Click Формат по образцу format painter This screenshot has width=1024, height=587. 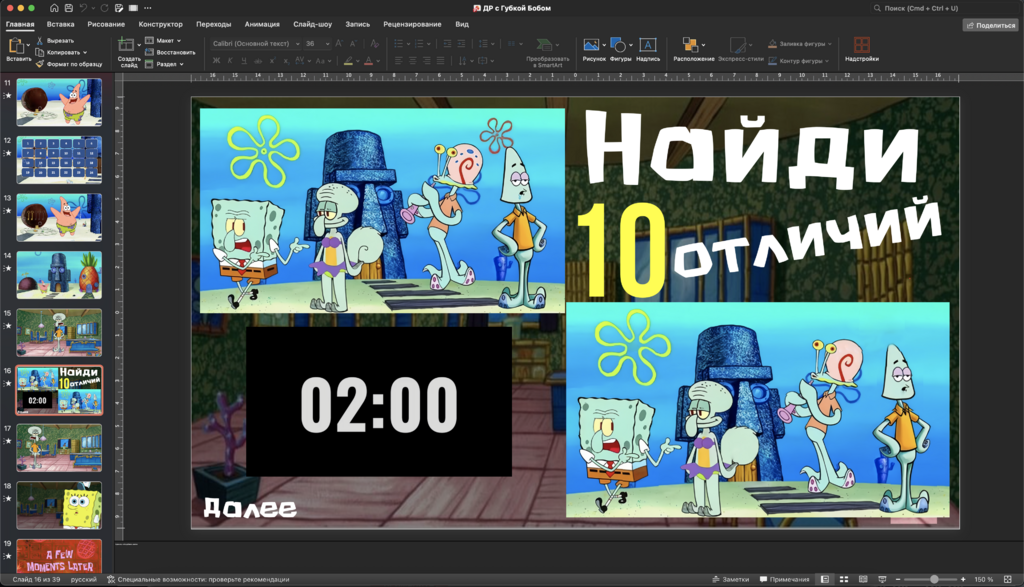pos(69,64)
